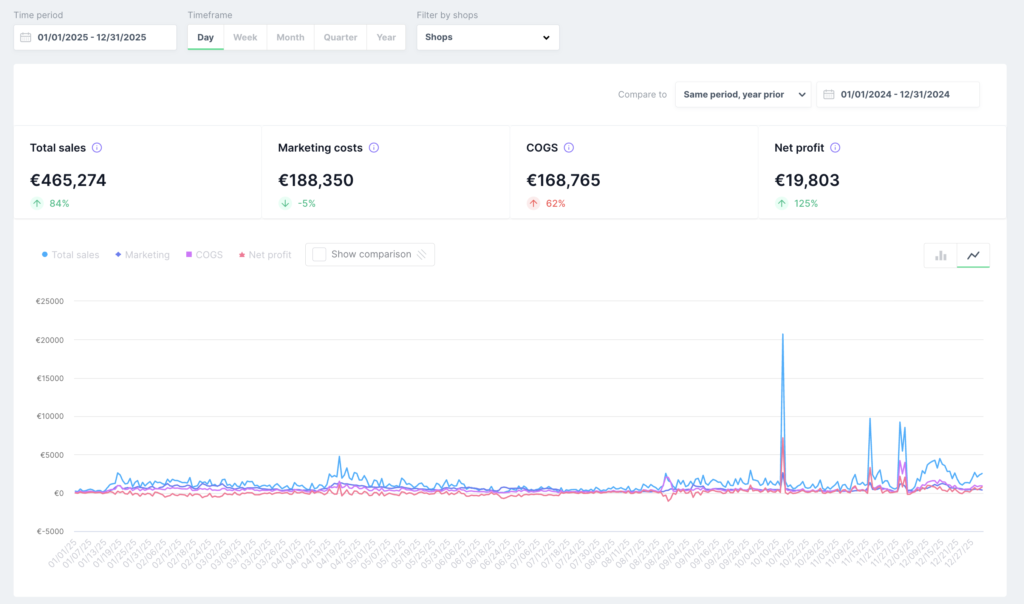Toggle the COGS purple legend swatch
The image size is (1024, 604).
pyautogui.click(x=189, y=254)
